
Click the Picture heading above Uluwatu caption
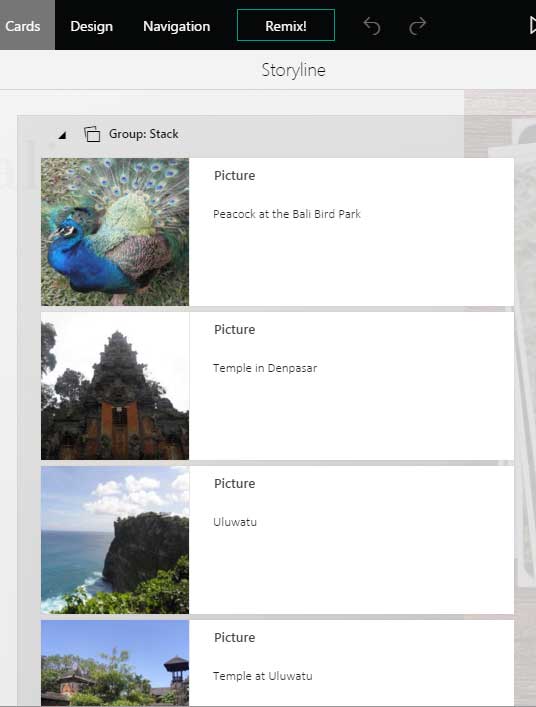coord(234,483)
